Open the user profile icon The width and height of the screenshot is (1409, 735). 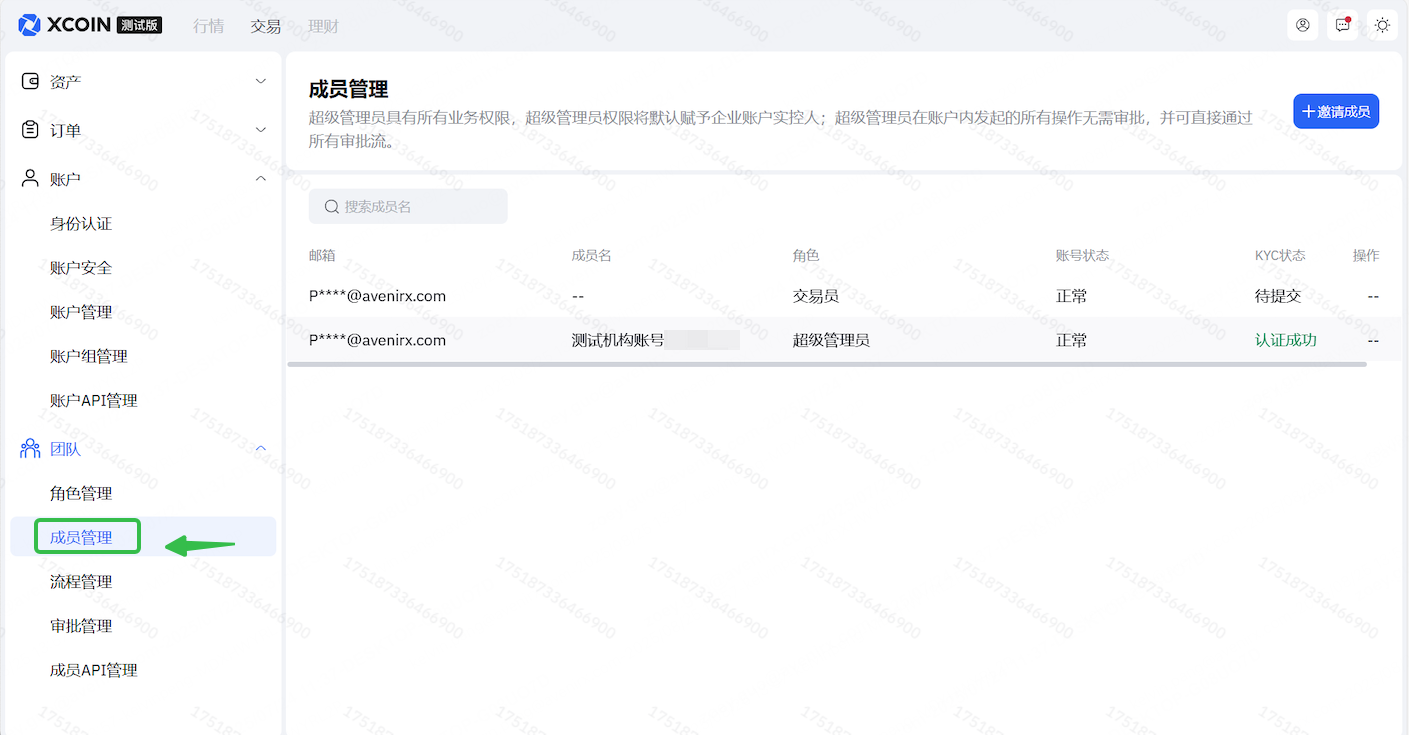(1302, 25)
